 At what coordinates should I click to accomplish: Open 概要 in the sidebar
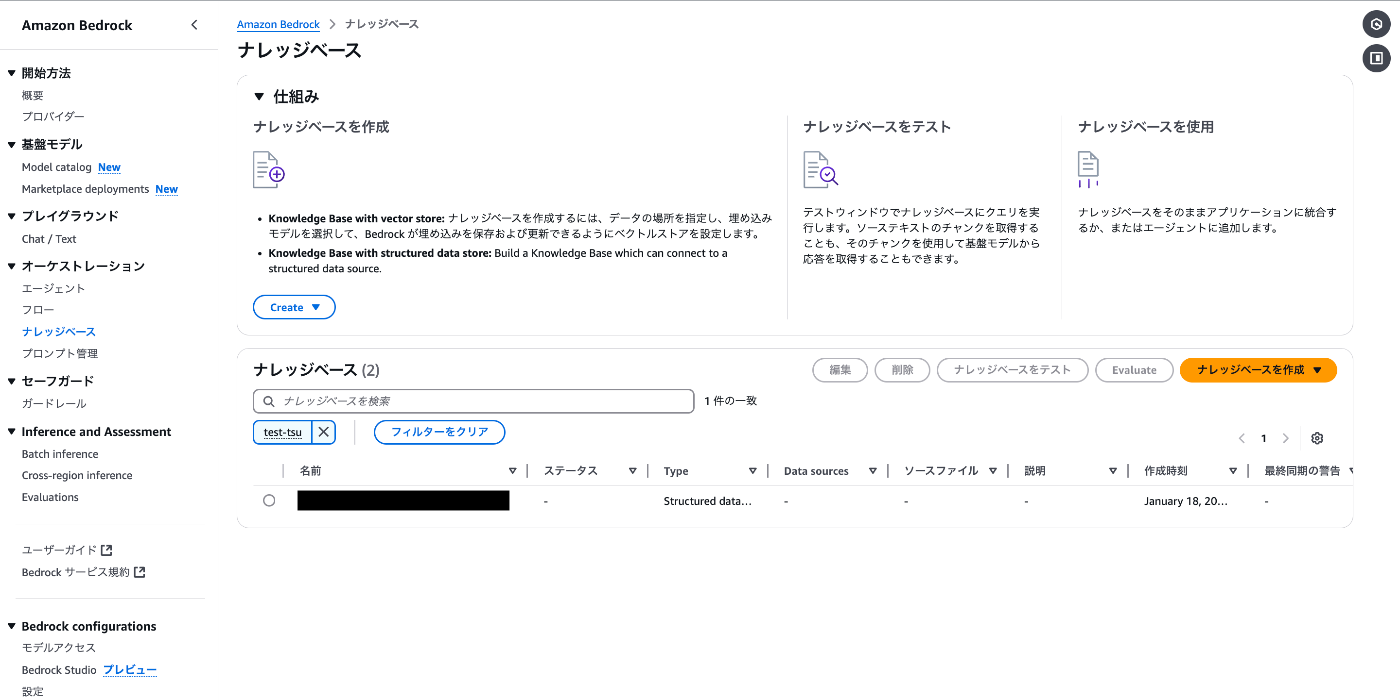pos(33,95)
